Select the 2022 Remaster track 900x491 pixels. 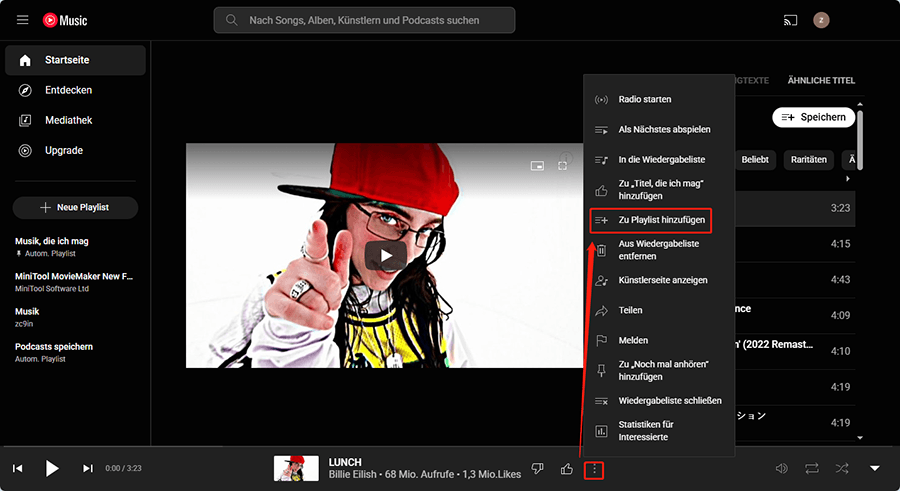[796, 351]
